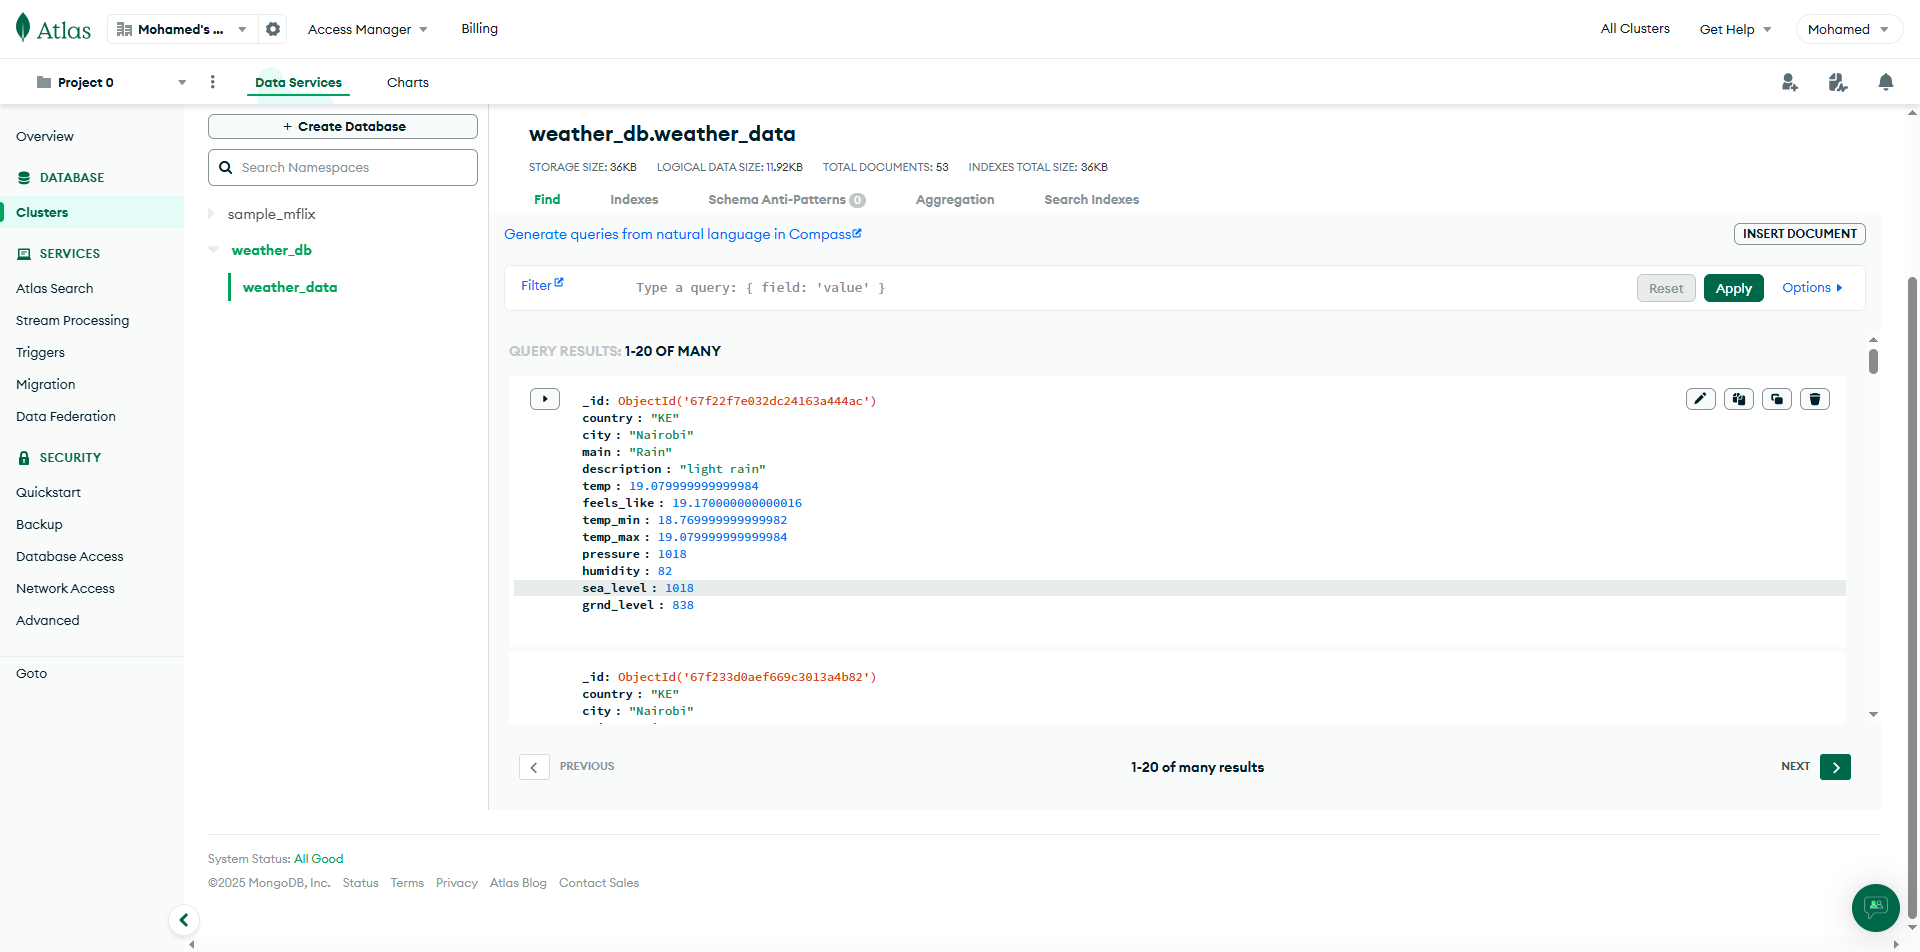Open the Atlas Blog footer link
Image resolution: width=1920 pixels, height=952 pixels.
coord(518,883)
